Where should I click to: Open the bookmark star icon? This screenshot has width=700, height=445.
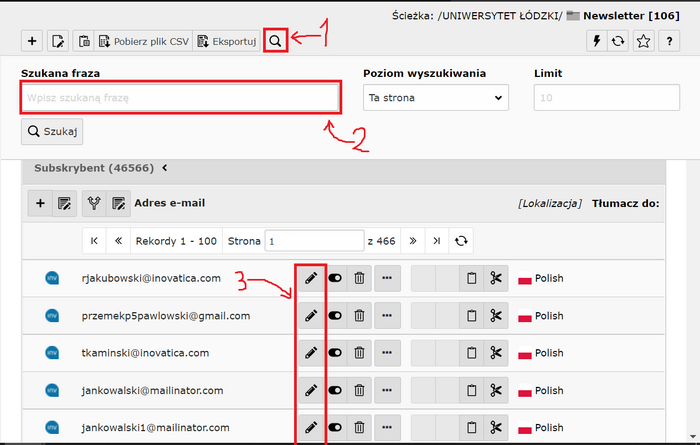[644, 41]
